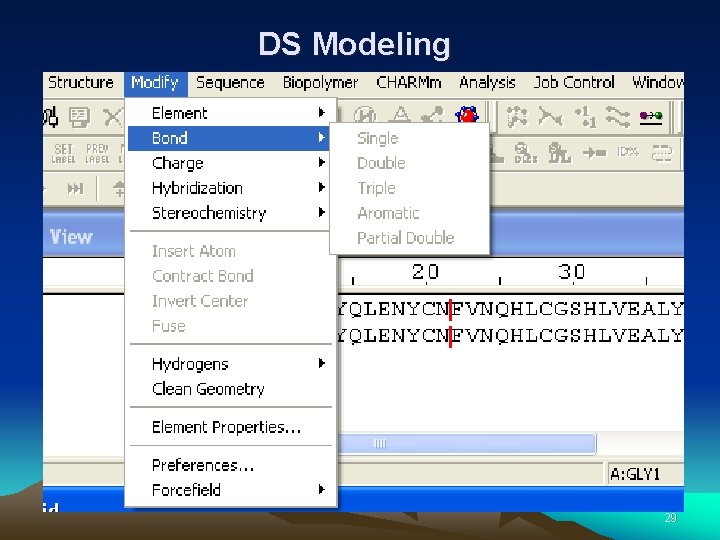Click the magnifier dots toolbar icon
The width and height of the screenshot is (720, 540).
pos(526,153)
